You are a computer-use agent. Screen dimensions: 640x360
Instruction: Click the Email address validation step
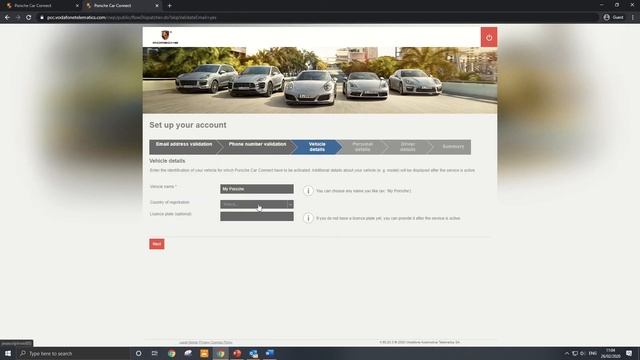pos(184,147)
